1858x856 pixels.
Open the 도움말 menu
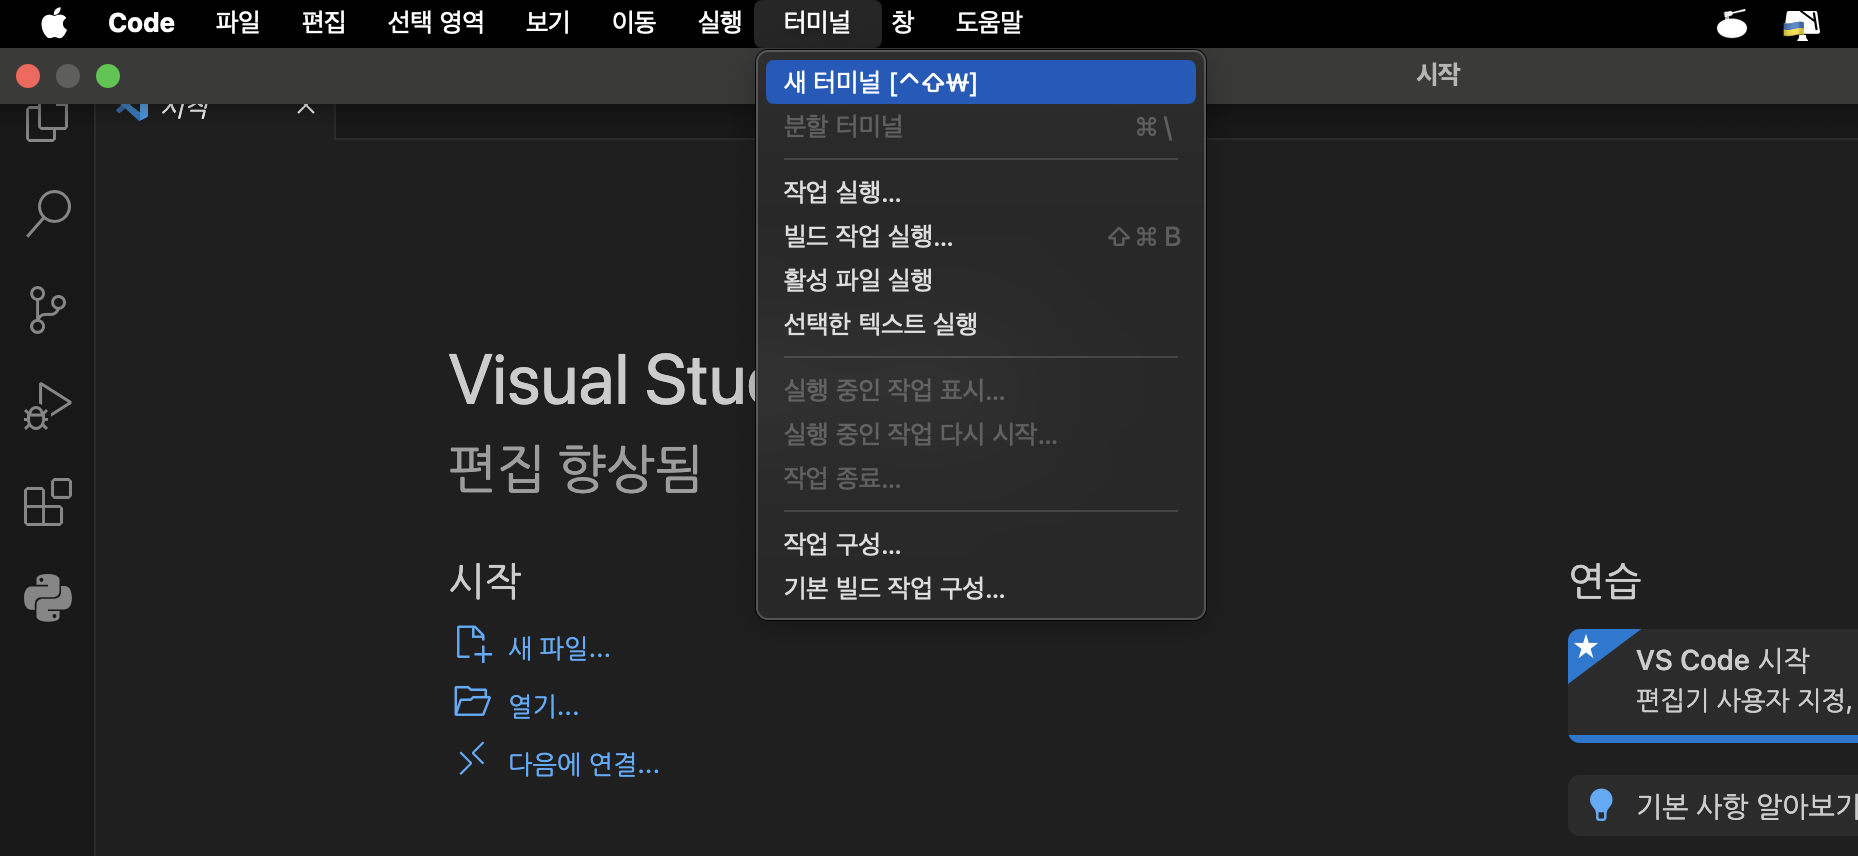click(989, 23)
